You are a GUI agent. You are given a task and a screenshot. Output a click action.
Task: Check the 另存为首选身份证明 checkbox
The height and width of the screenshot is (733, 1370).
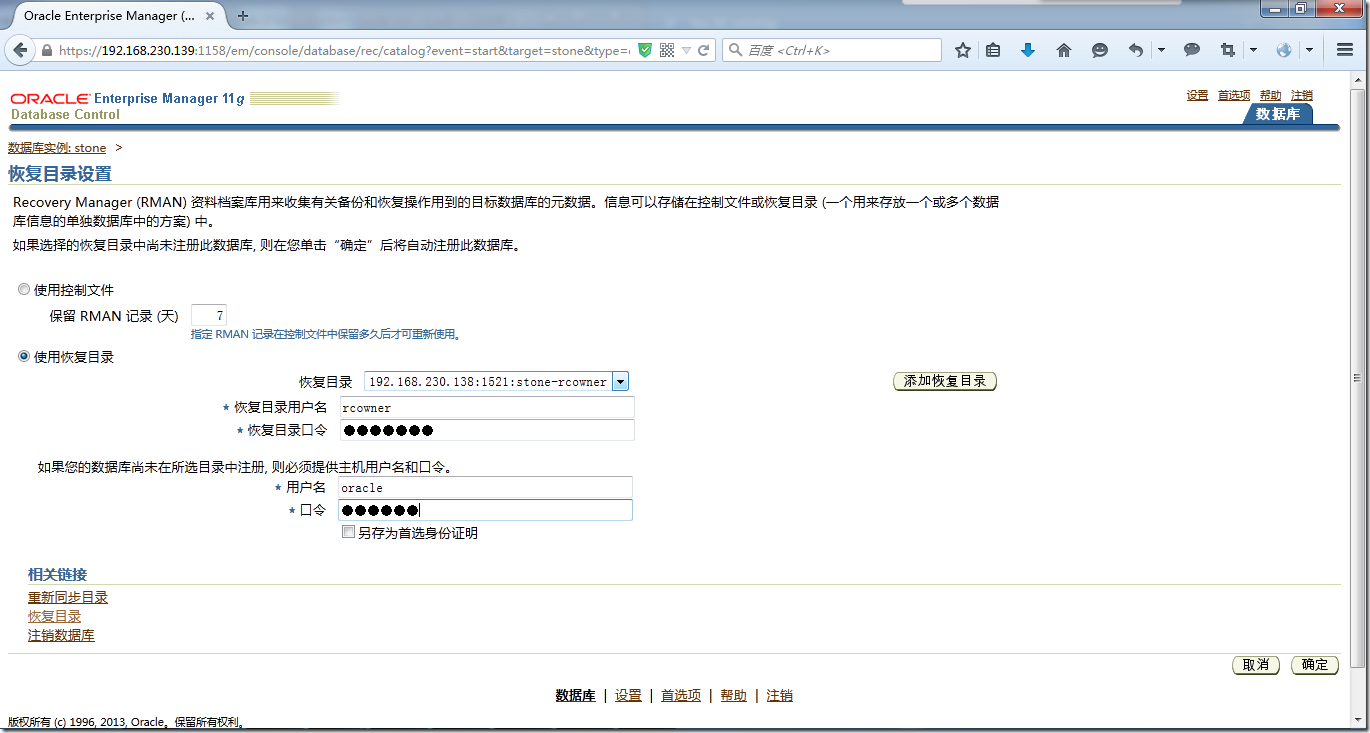(348, 533)
